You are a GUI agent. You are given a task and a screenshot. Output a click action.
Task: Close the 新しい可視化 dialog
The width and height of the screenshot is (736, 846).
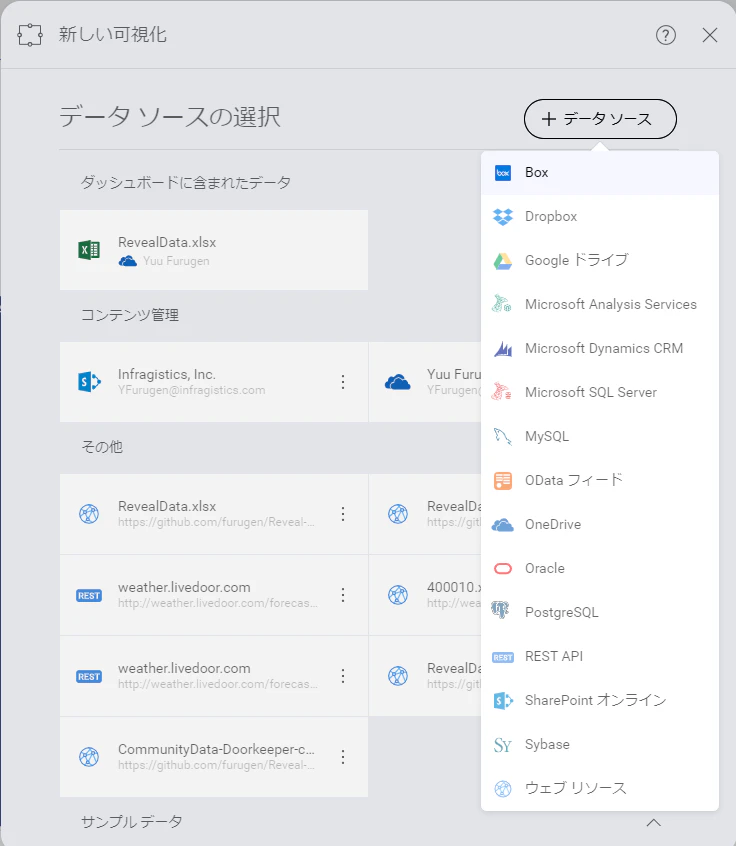pos(710,35)
